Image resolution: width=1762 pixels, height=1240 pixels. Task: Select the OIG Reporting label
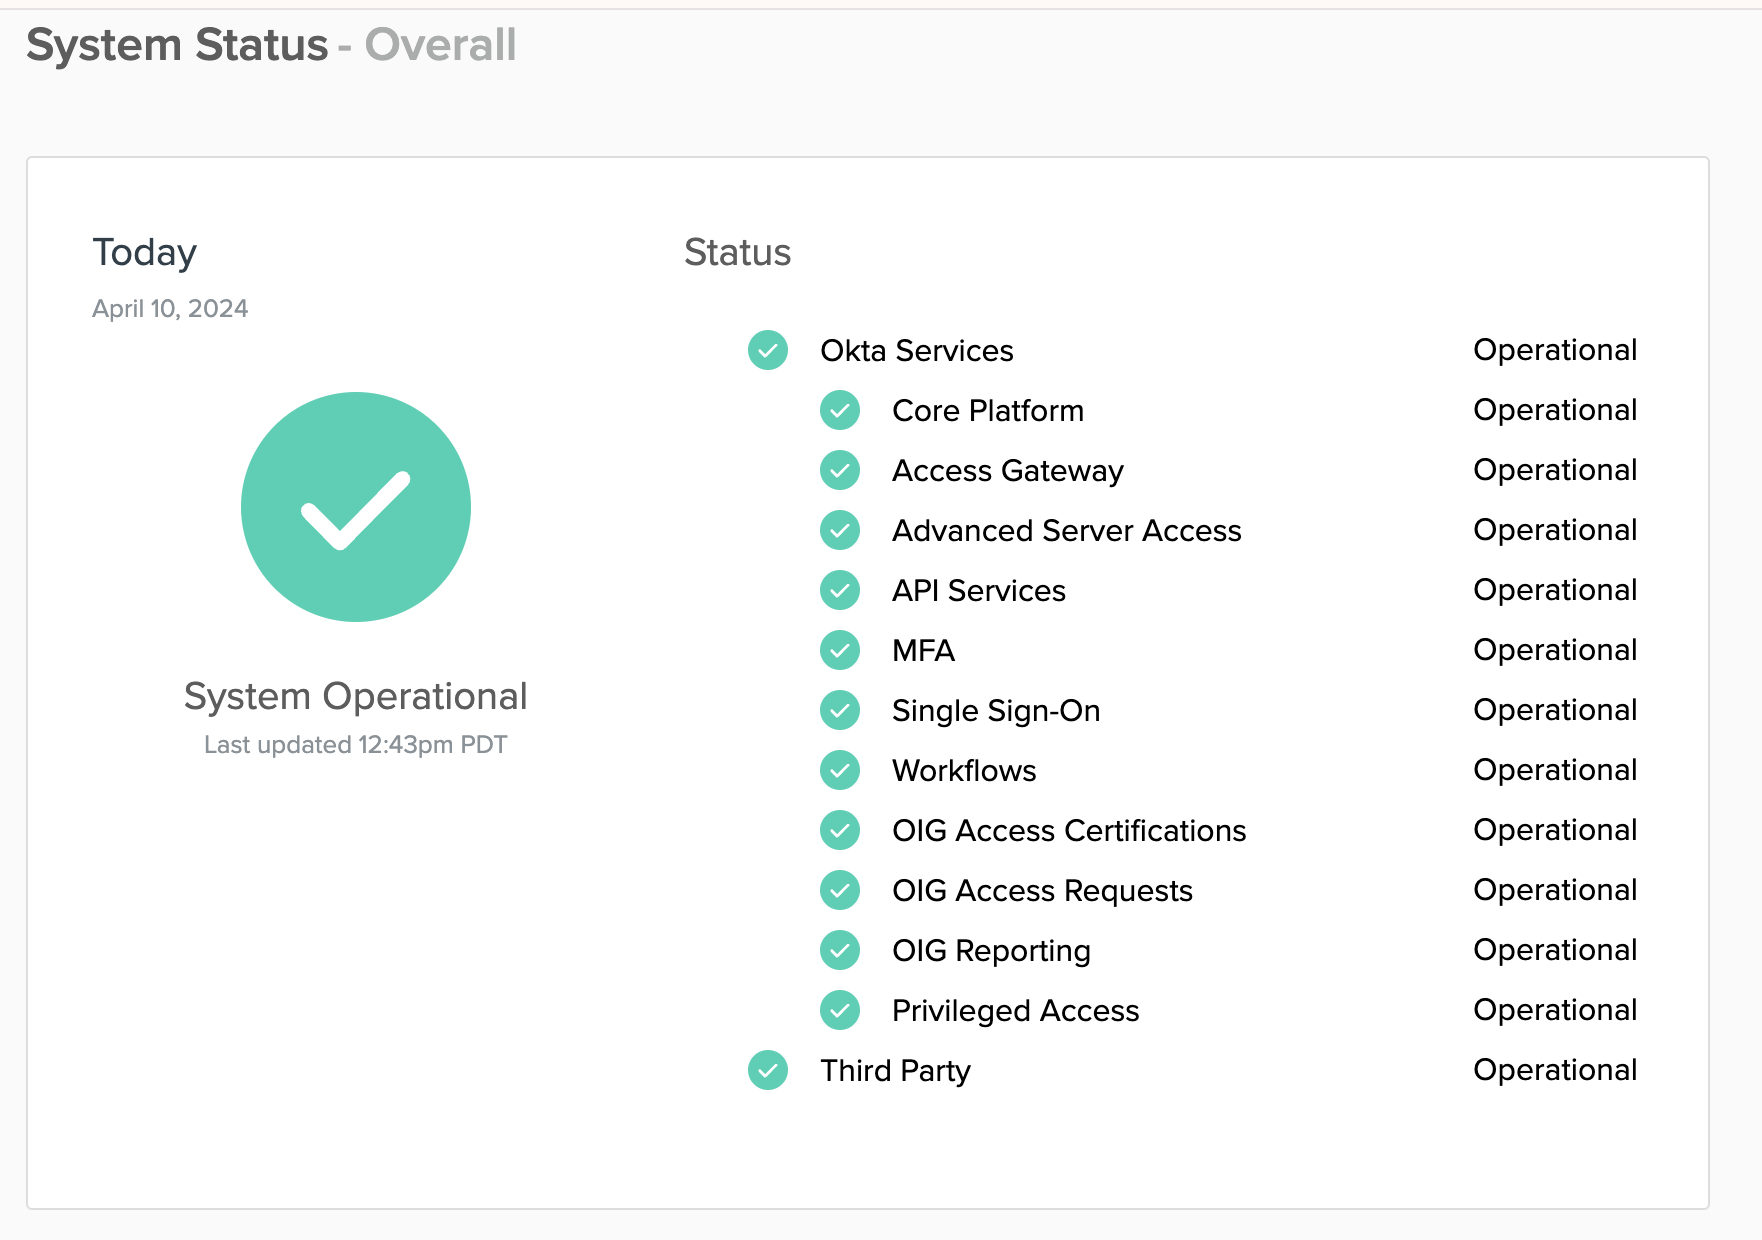[991, 952]
